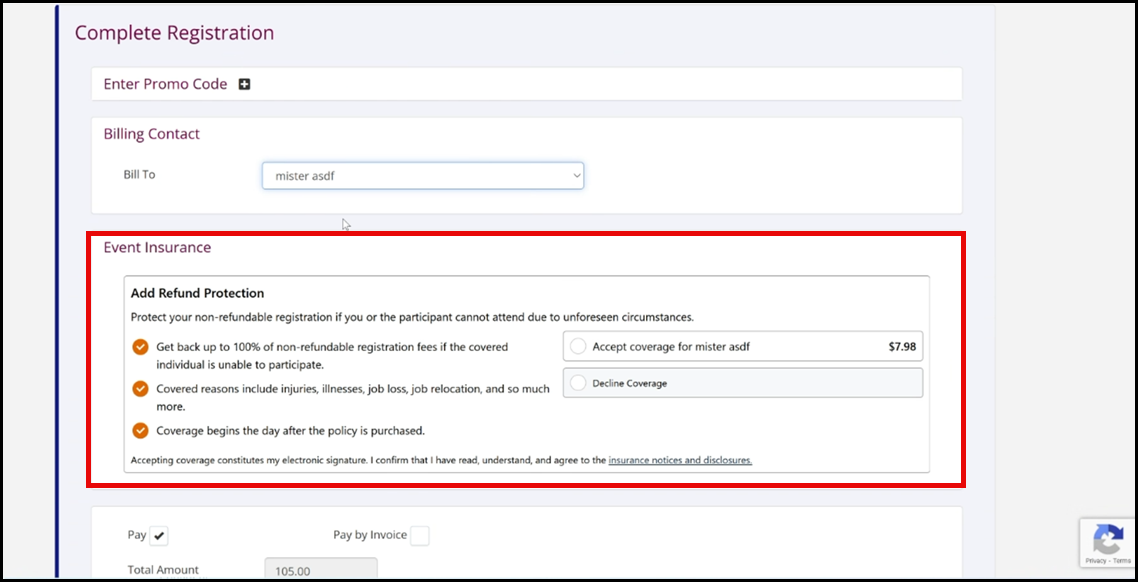
Task: Select Accept coverage for mister asdf radio
Action: click(x=578, y=347)
